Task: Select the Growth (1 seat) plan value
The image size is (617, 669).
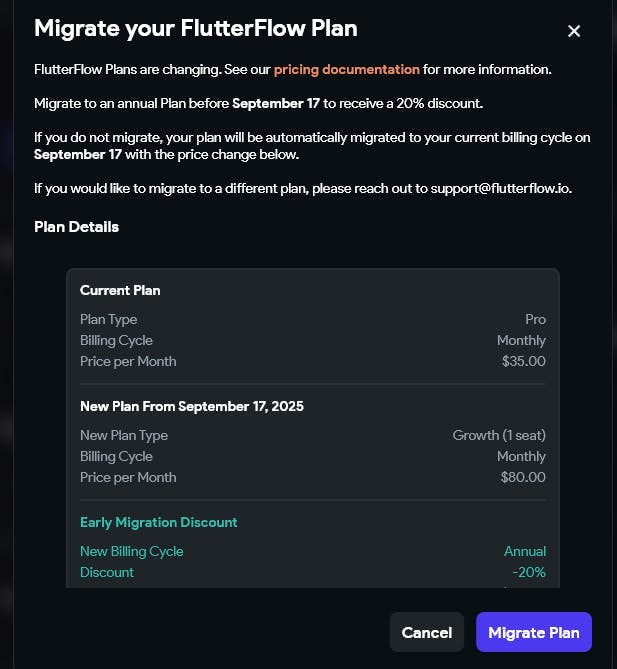Action: click(499, 435)
